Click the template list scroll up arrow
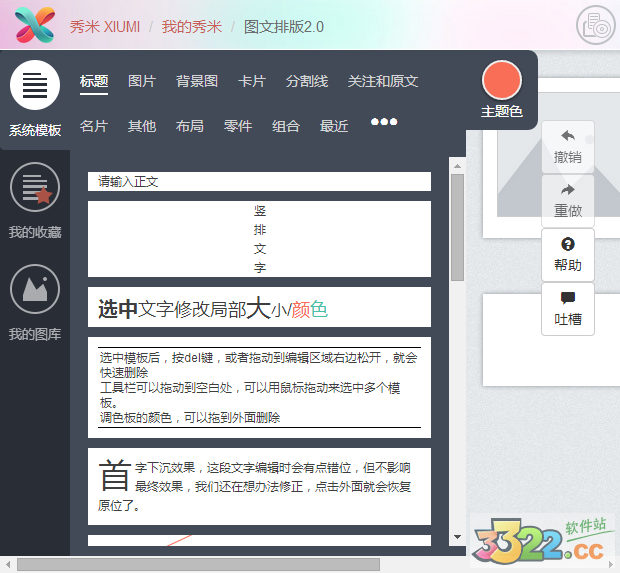 coord(457,166)
